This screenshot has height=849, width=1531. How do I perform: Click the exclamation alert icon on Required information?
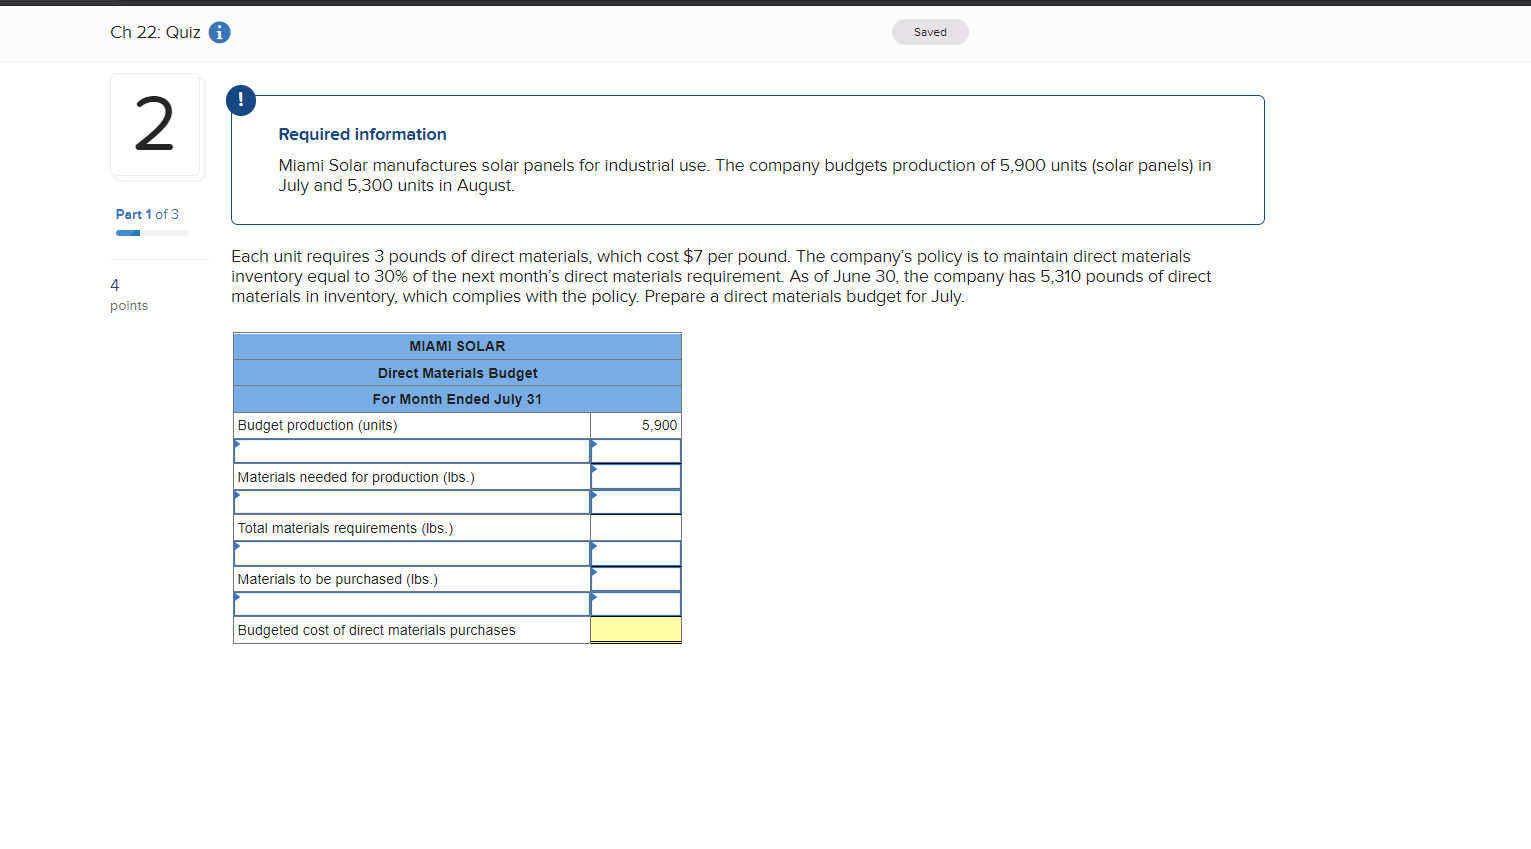[241, 100]
